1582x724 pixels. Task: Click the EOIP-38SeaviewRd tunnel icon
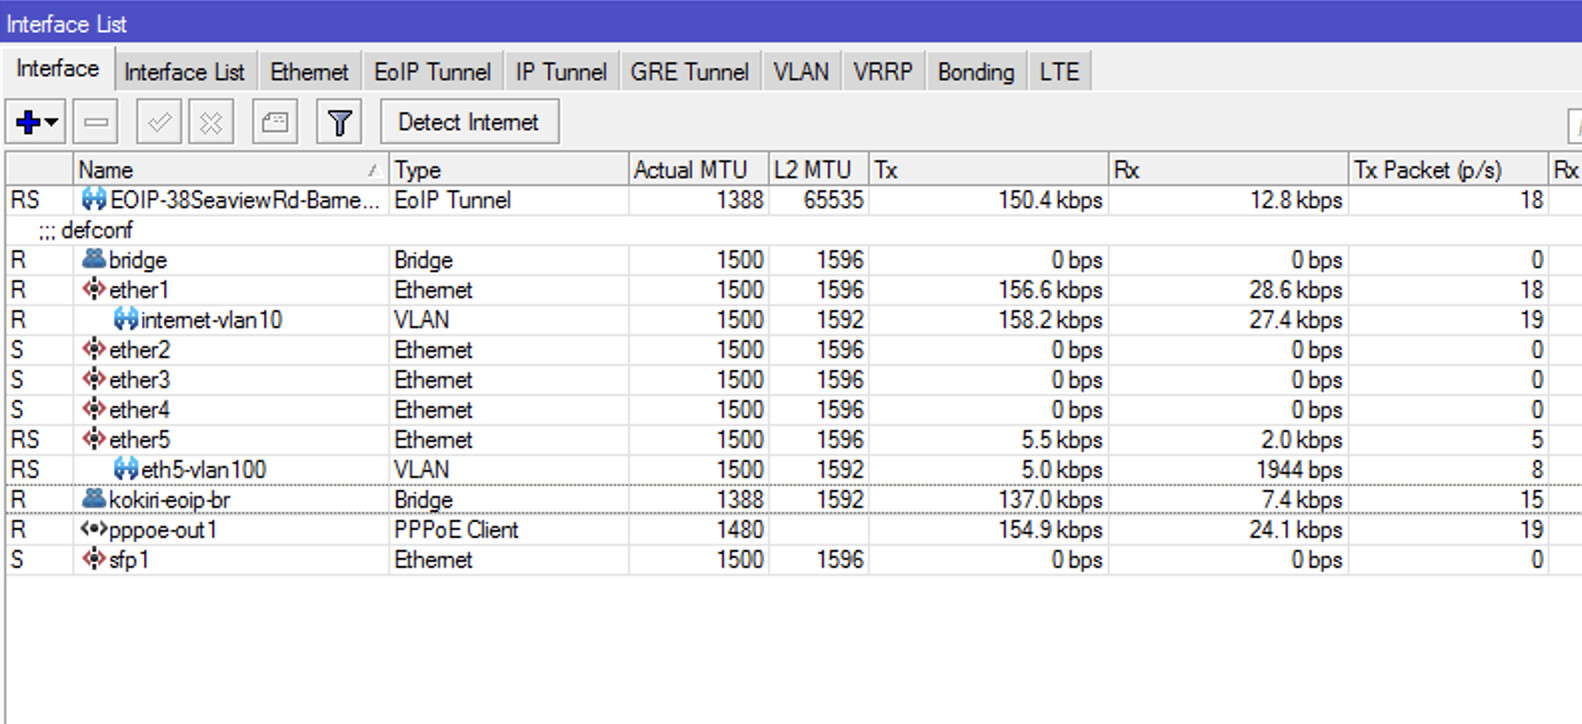point(94,199)
